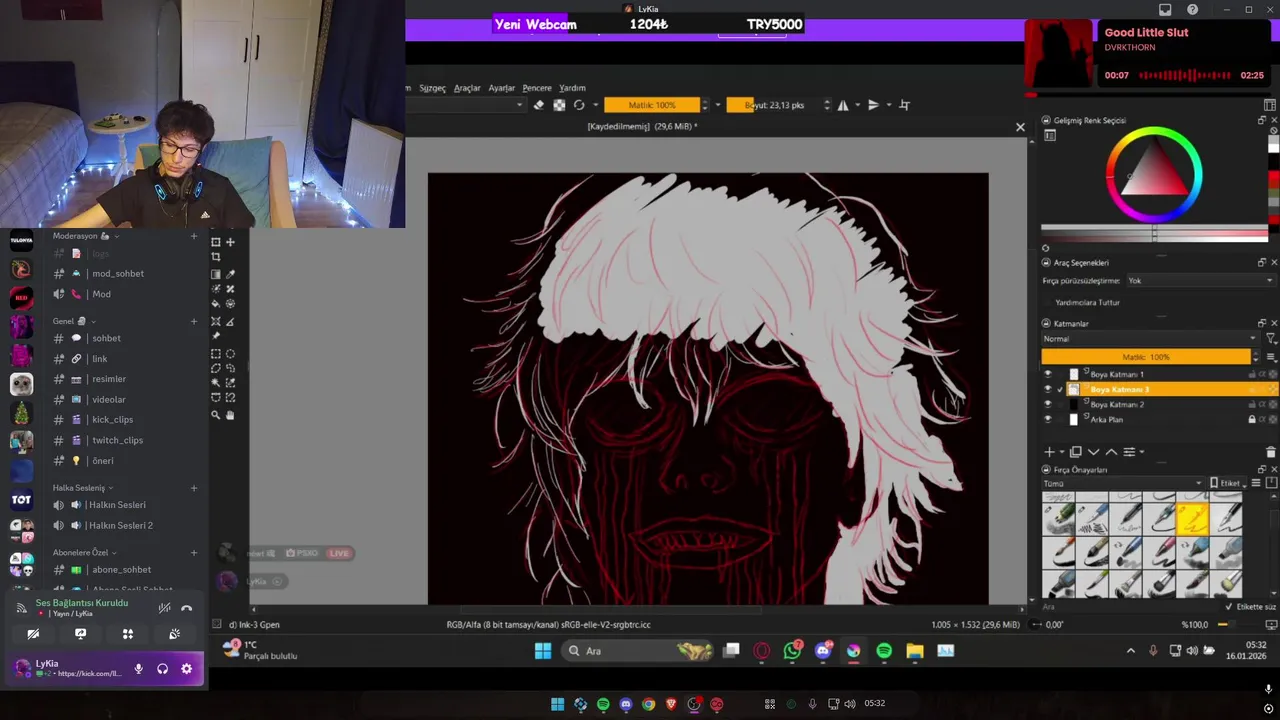
Task: Open WhatsApp from Windows taskbar
Action: click(x=792, y=651)
